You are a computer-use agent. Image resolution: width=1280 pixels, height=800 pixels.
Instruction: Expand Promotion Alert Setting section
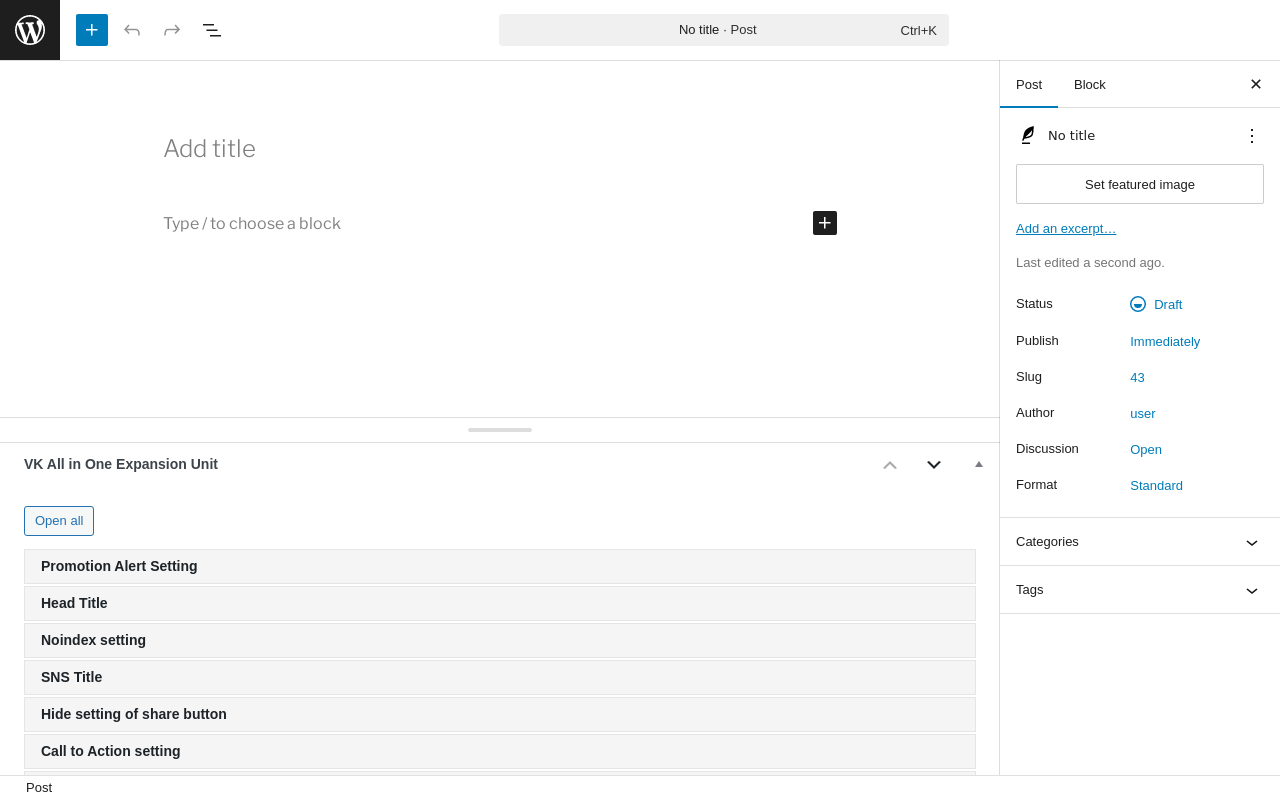(x=500, y=566)
